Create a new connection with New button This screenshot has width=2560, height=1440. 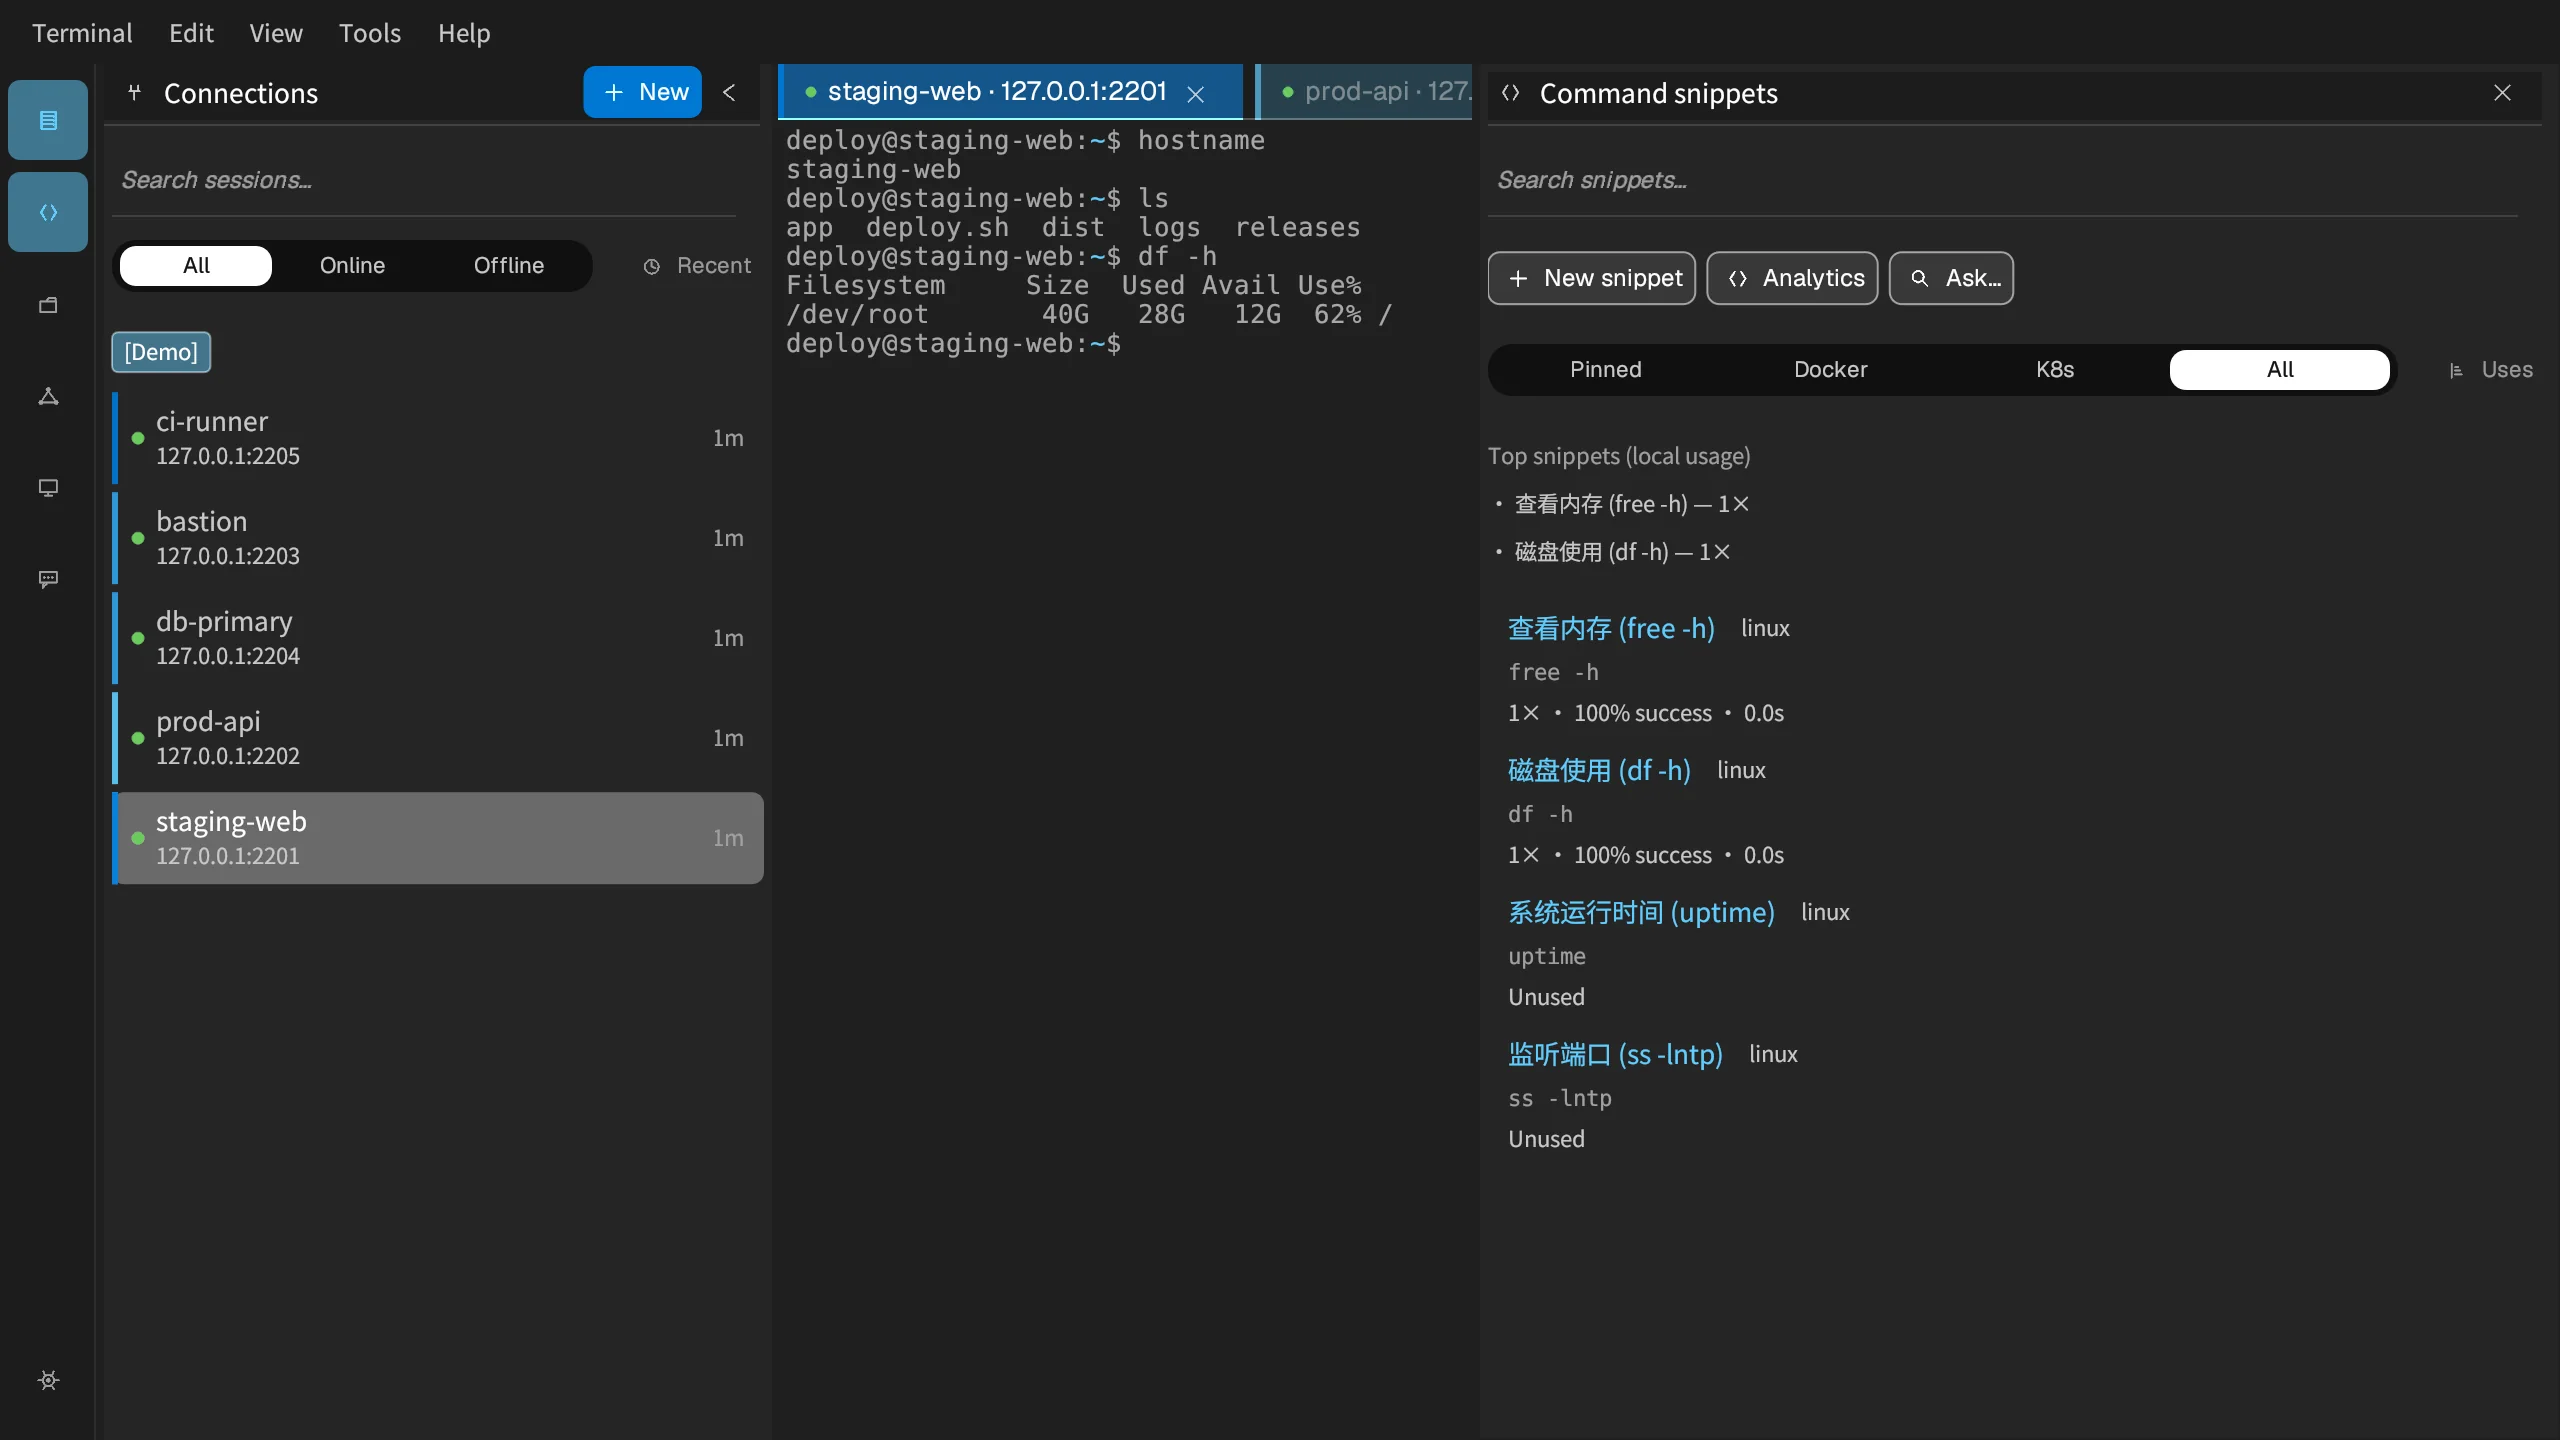(643, 92)
